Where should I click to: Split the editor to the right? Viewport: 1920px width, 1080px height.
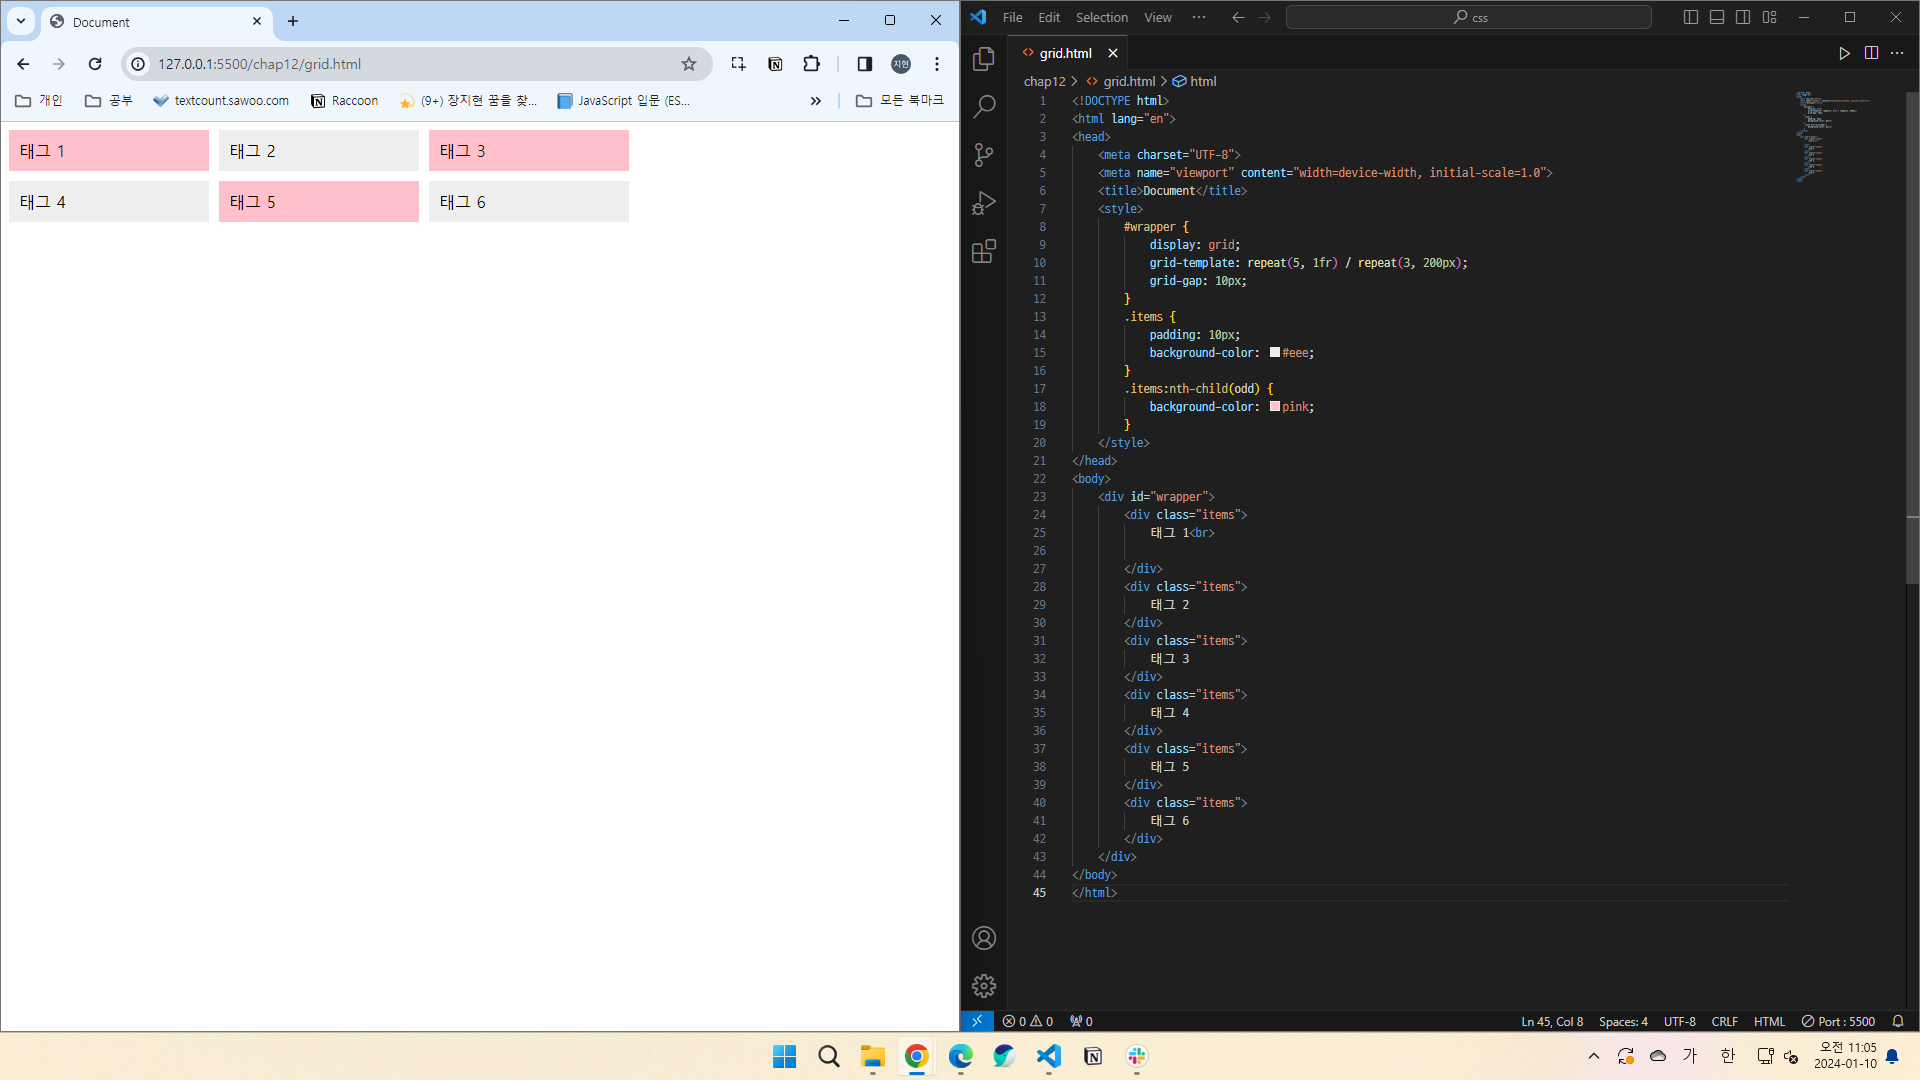click(x=1871, y=53)
